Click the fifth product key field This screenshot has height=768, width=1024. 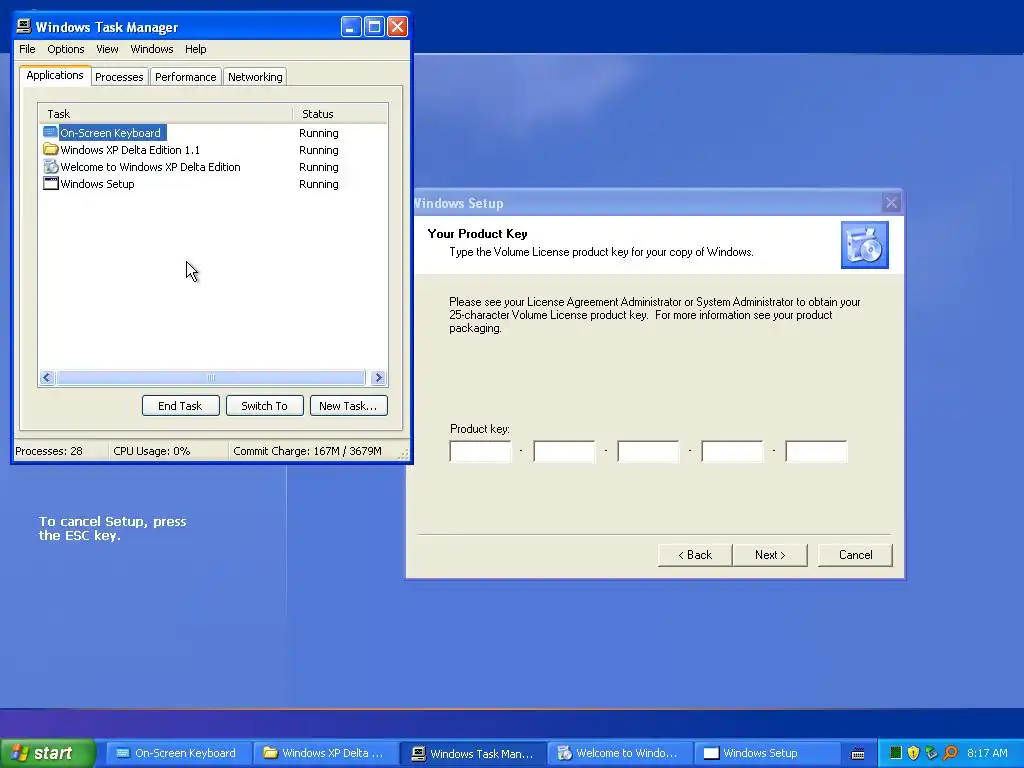tap(816, 451)
